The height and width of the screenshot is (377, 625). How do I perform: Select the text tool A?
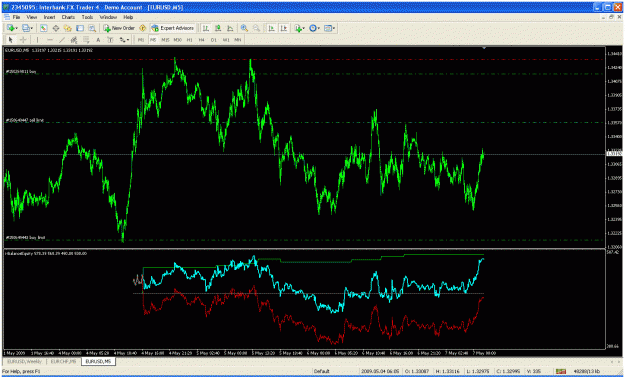(x=98, y=40)
